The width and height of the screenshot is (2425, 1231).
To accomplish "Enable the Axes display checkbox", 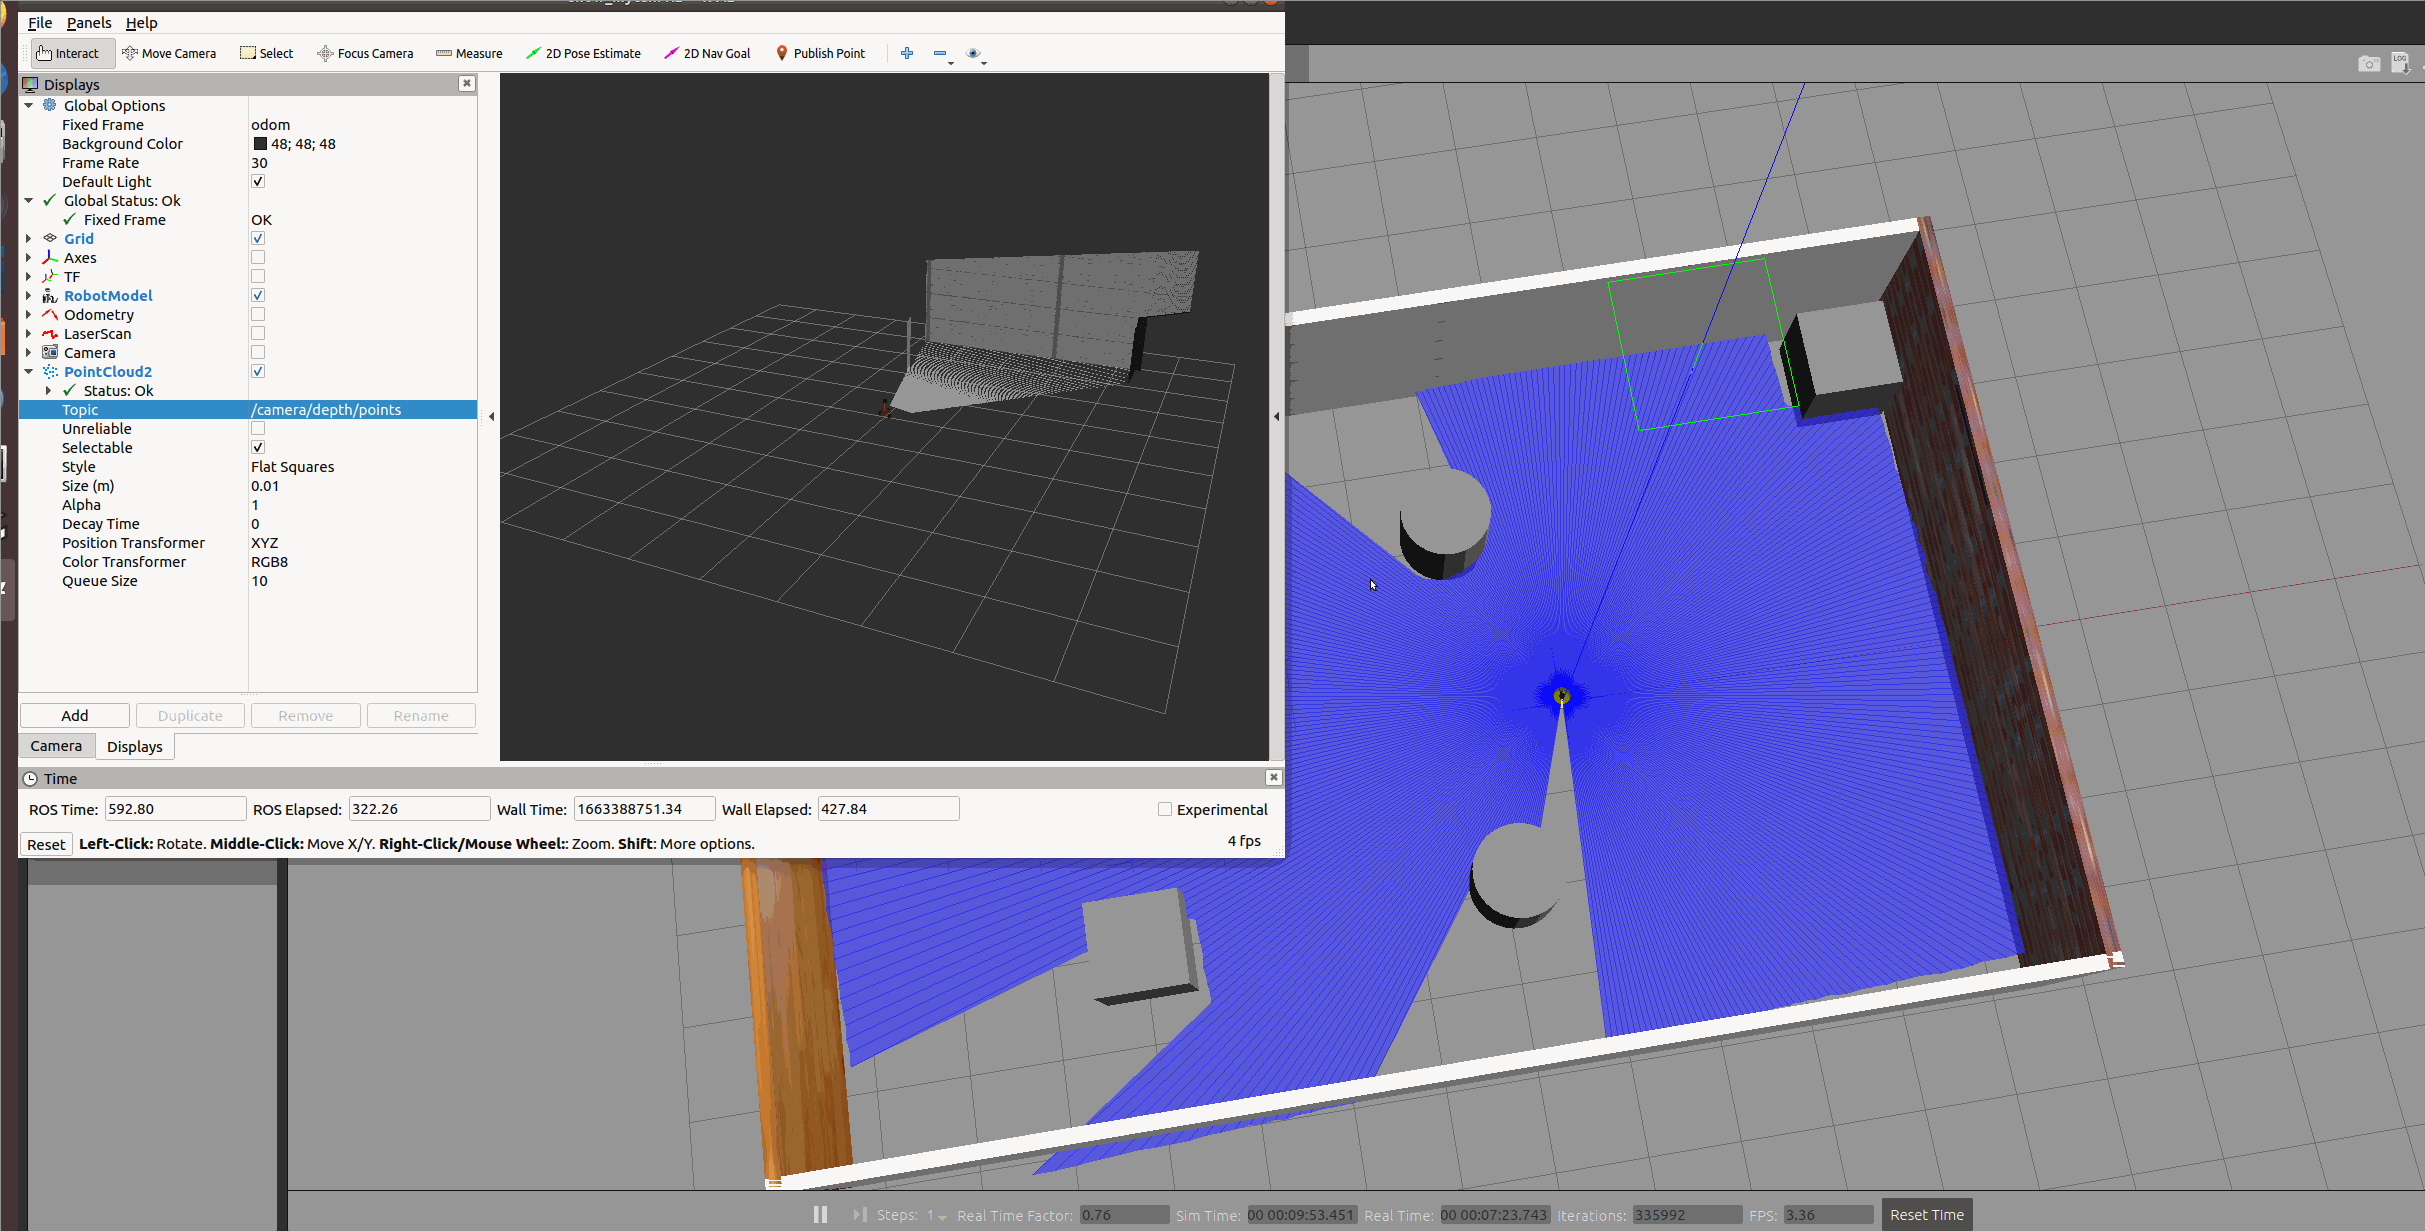I will tap(258, 257).
